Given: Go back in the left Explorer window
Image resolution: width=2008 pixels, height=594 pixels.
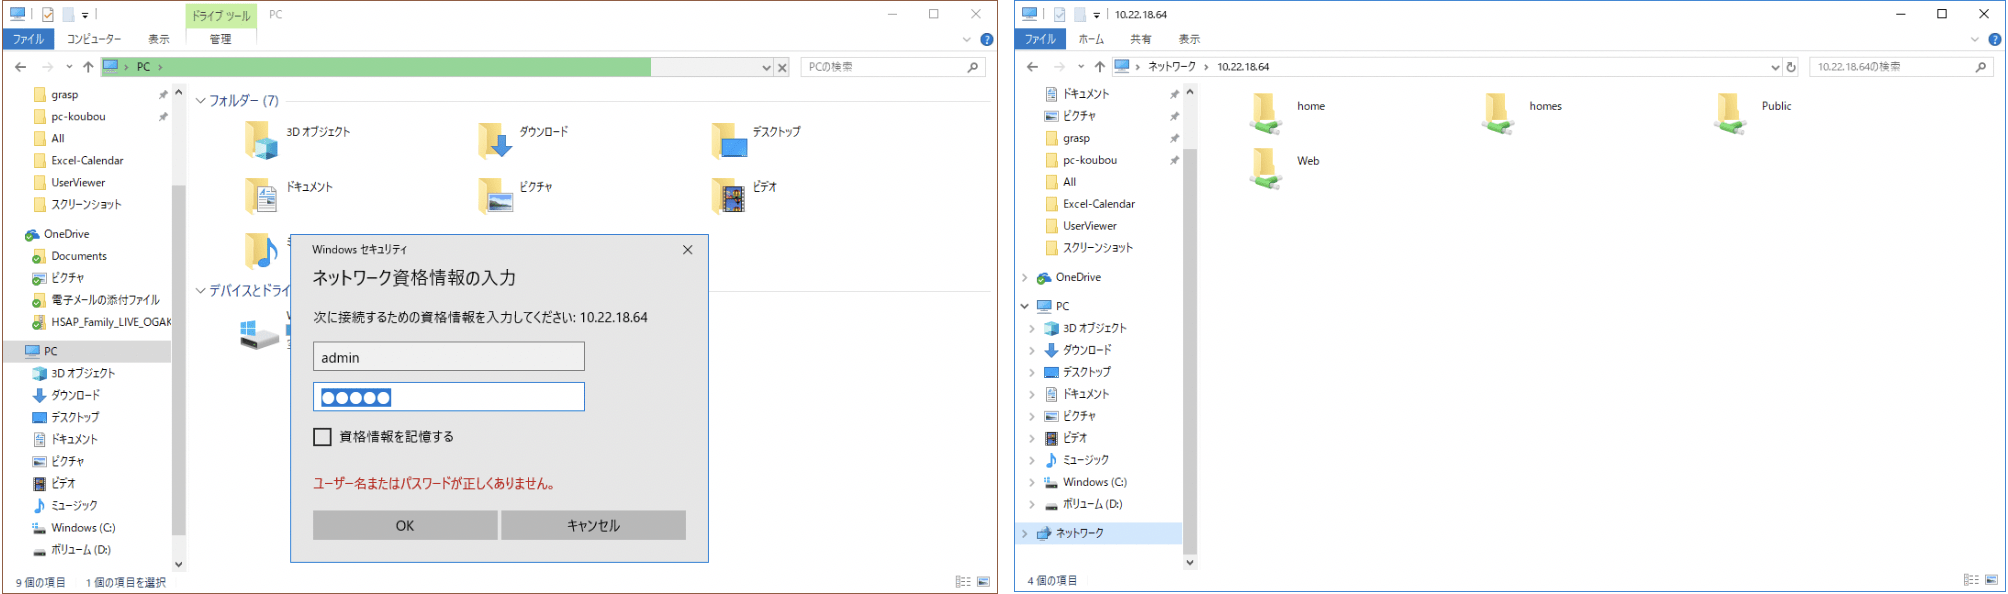Looking at the screenshot, I should [x=21, y=67].
